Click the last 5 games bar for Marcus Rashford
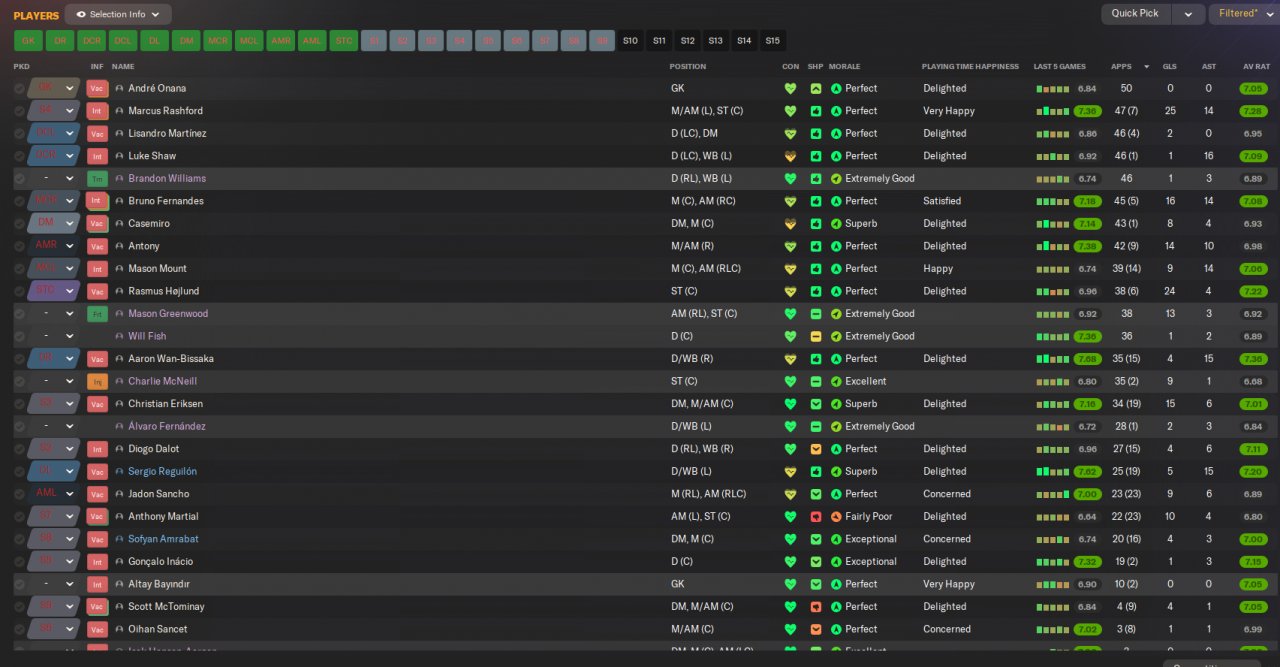 (1053, 111)
